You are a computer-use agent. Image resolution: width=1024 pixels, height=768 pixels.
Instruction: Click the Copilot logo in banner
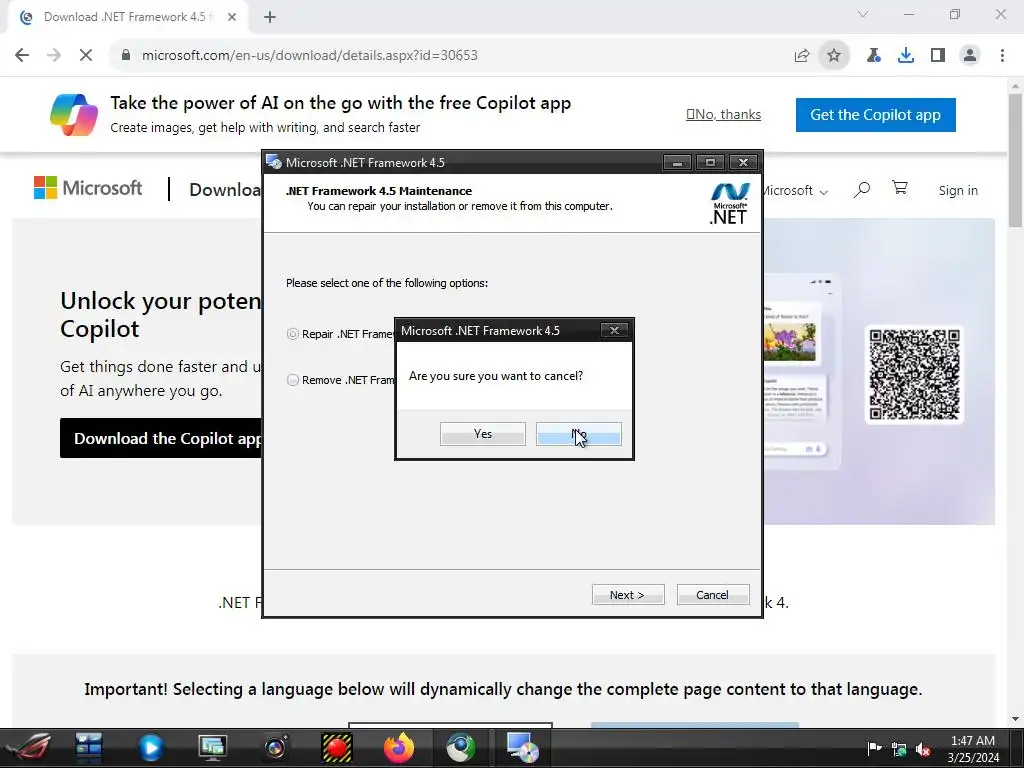tap(74, 114)
